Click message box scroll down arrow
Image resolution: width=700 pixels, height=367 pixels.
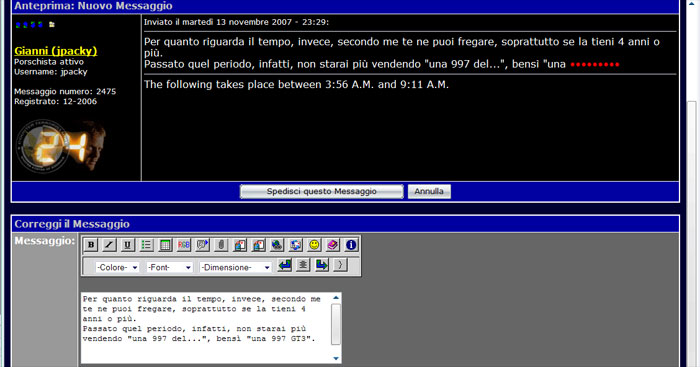pos(336,358)
